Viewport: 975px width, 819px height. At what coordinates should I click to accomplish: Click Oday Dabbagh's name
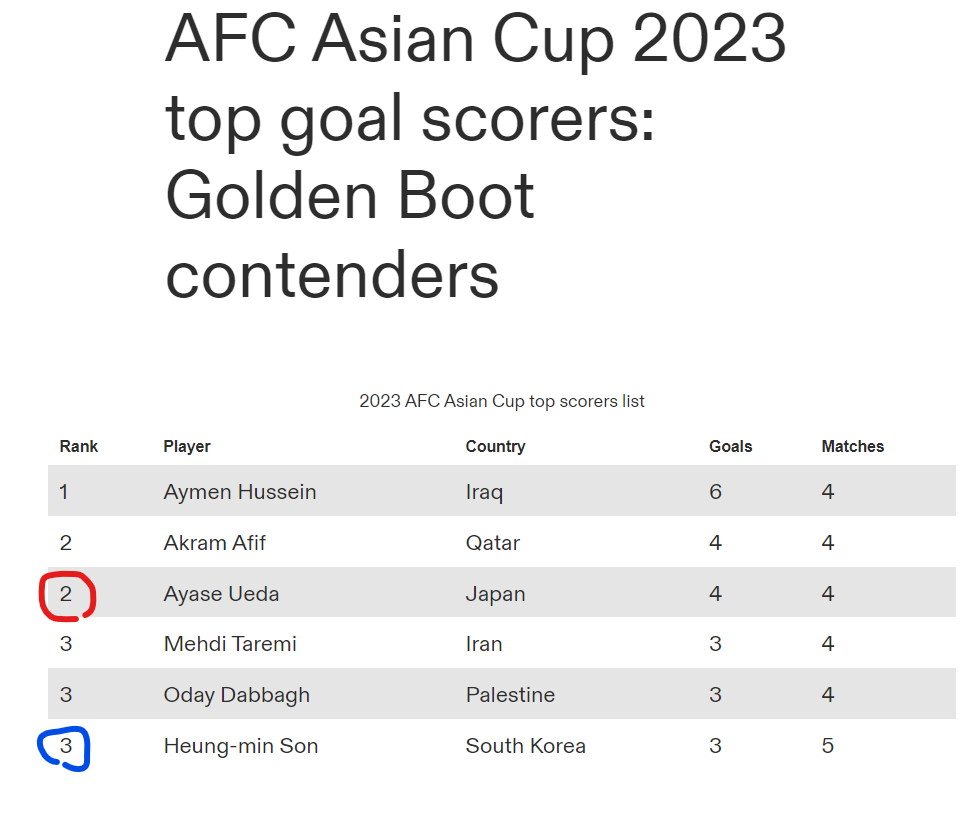pyautogui.click(x=237, y=695)
